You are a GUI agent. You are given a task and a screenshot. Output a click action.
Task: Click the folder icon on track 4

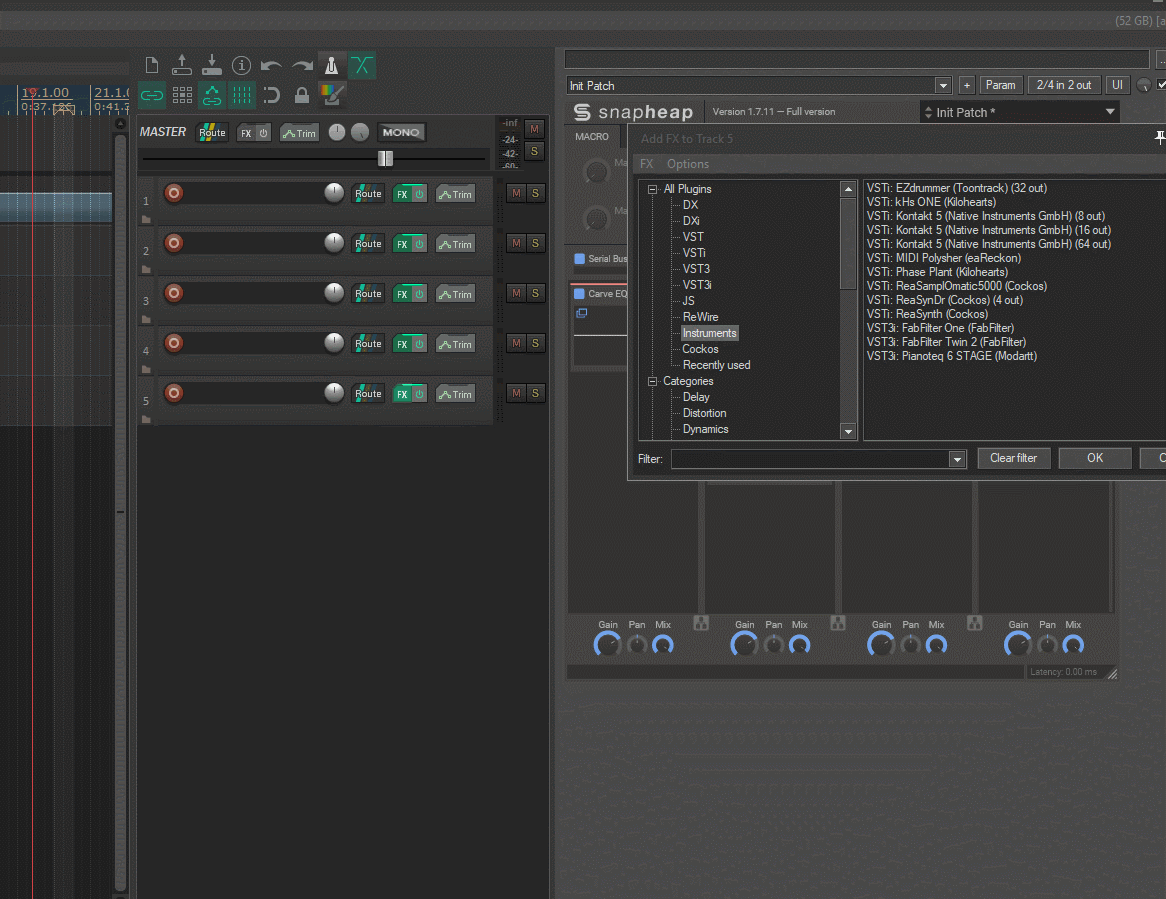(x=146, y=369)
